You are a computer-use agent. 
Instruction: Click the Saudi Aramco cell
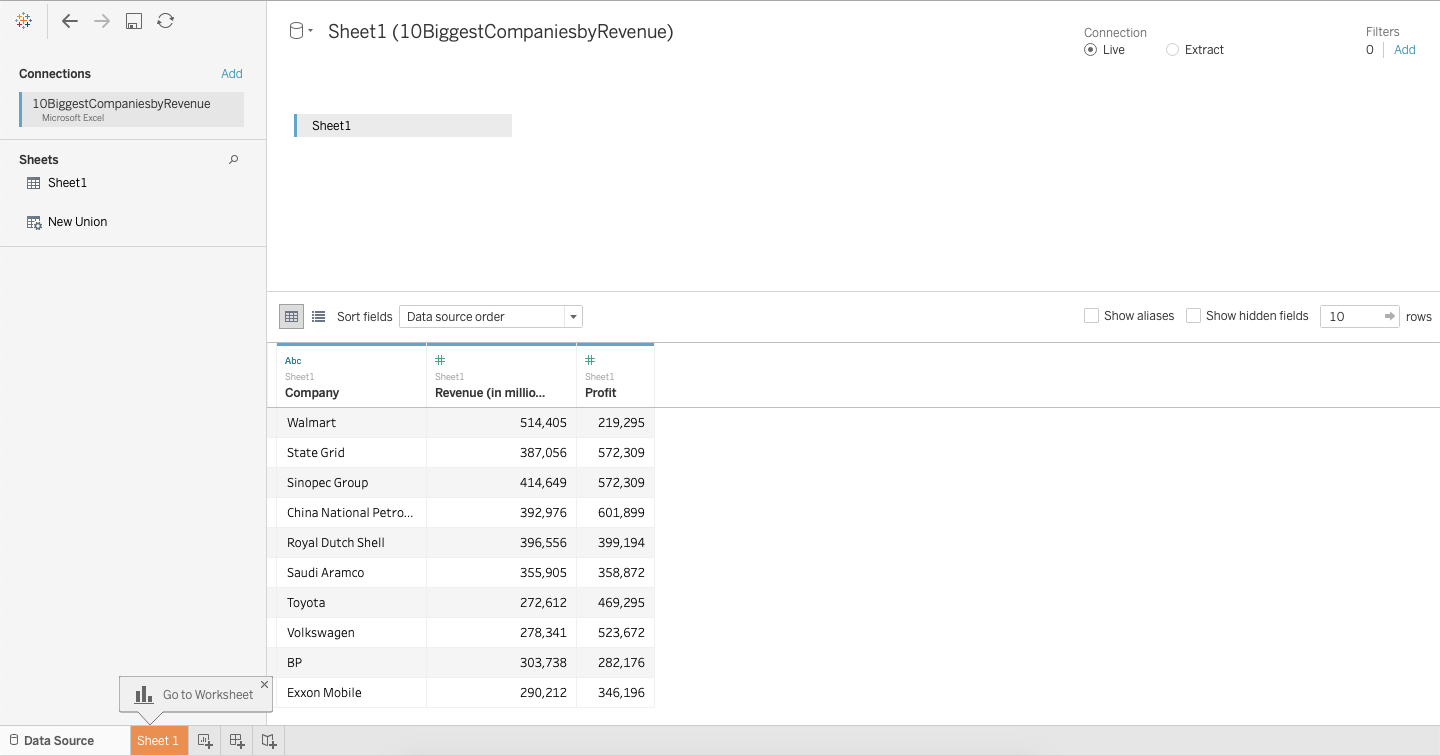click(x=351, y=573)
